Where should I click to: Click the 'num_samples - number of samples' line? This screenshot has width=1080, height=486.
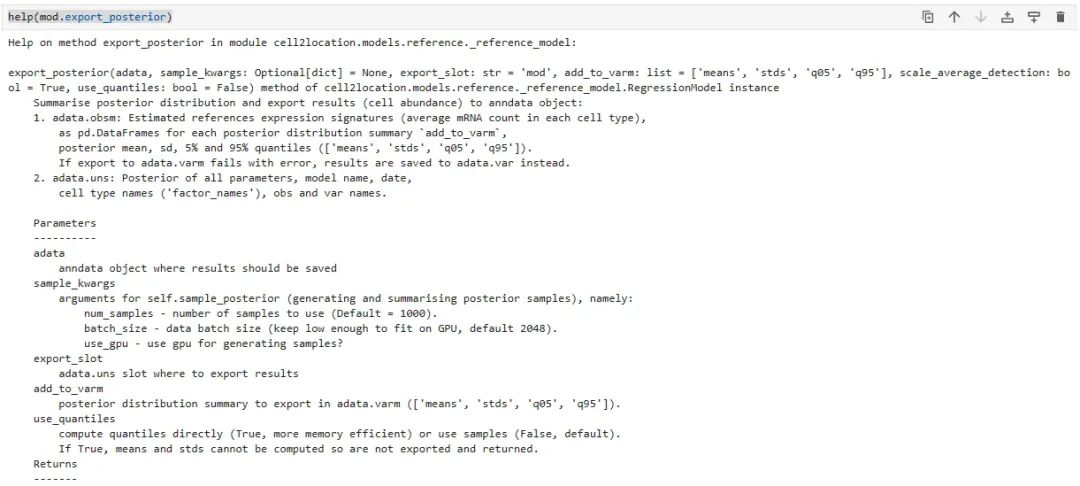[260, 313]
